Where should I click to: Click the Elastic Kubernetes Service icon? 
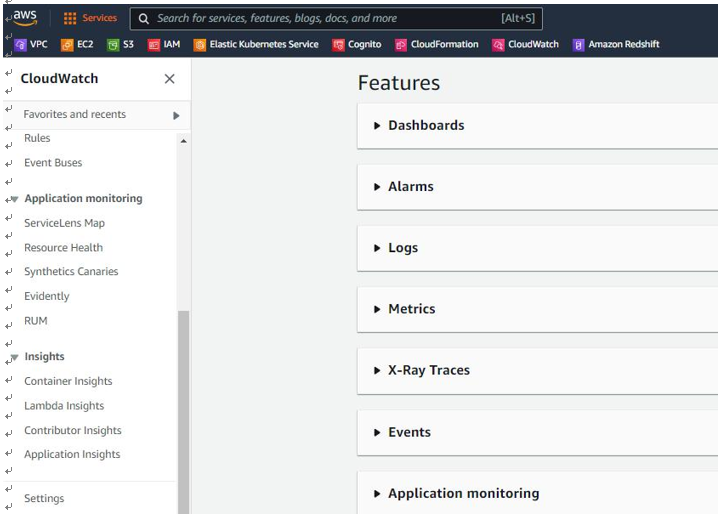pyautogui.click(x=199, y=45)
